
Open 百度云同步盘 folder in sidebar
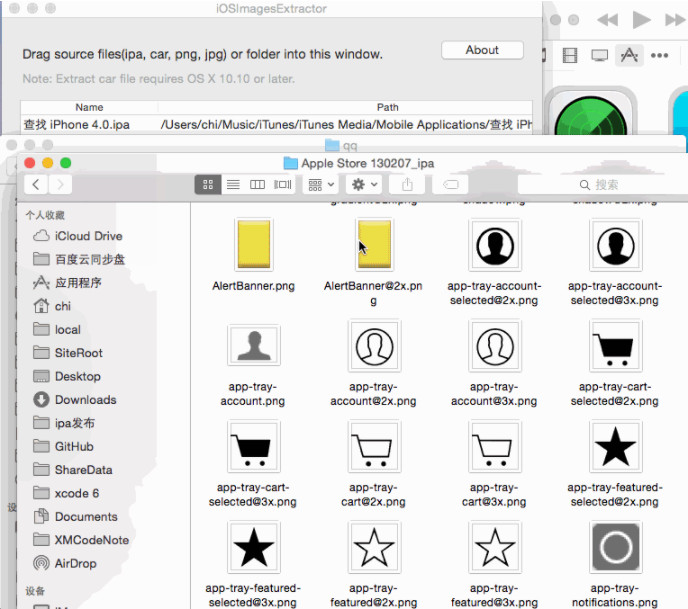[x=79, y=259]
